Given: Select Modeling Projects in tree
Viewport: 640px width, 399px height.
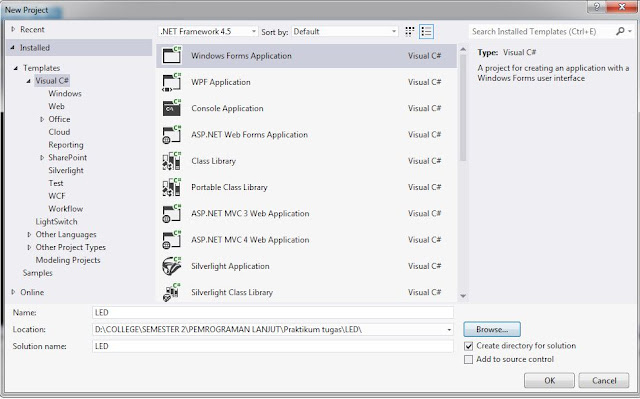Looking at the screenshot, I should click(68, 260).
